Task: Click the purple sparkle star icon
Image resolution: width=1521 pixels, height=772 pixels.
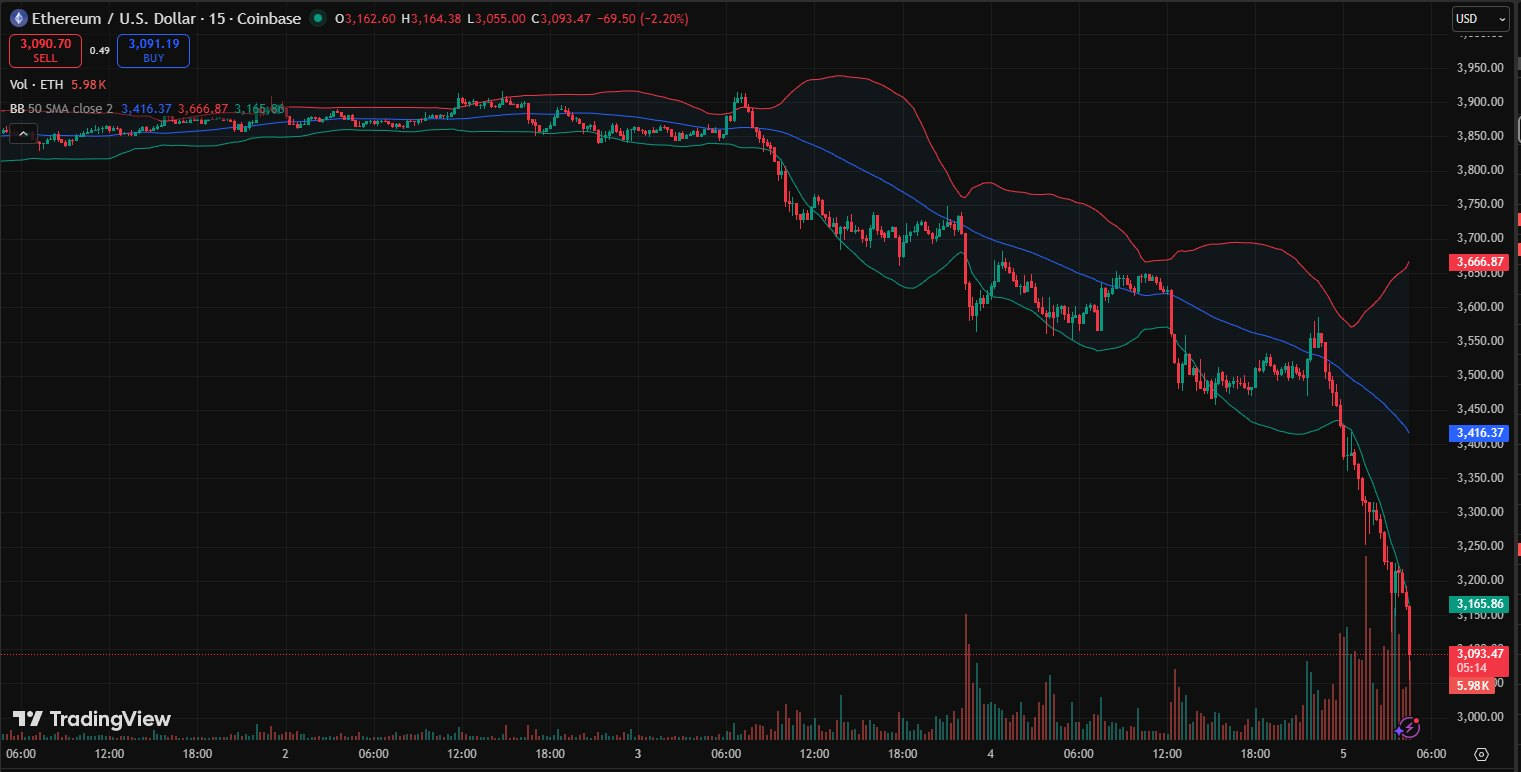Action: coord(1399,730)
